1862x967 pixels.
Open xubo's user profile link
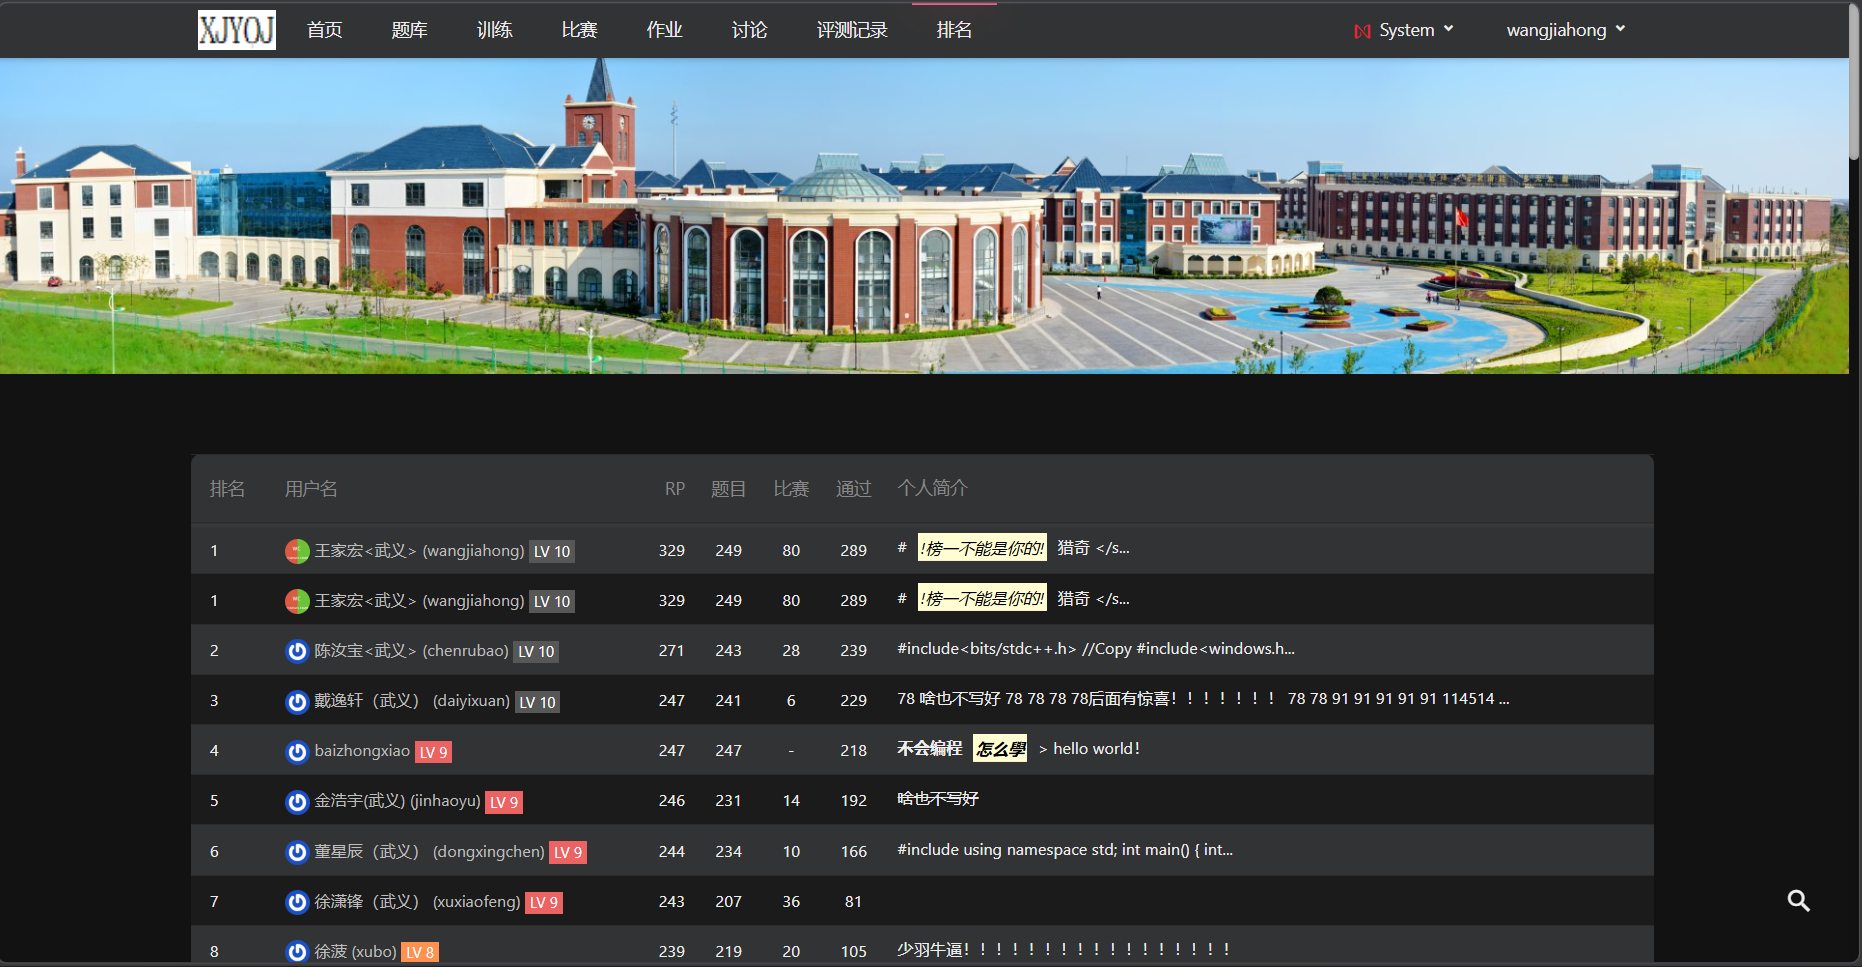click(355, 951)
